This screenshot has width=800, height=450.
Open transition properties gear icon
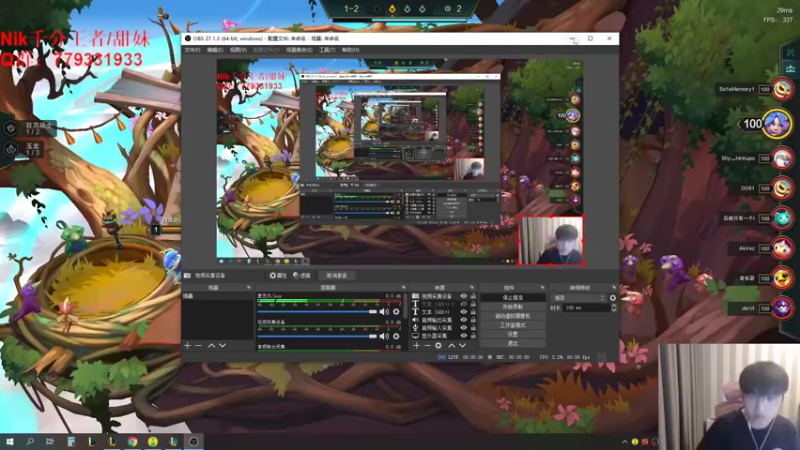(613, 298)
